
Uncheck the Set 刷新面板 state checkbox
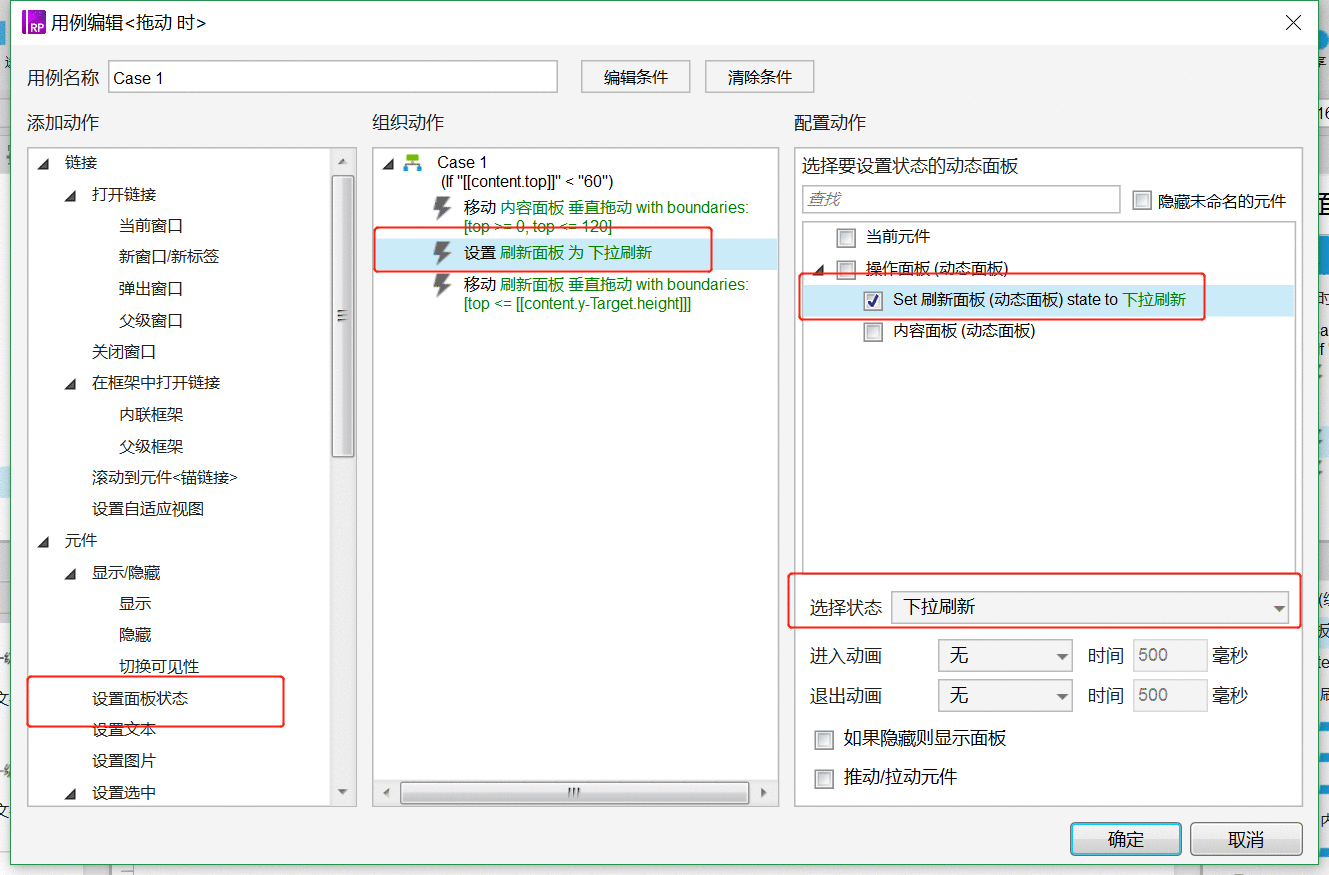pos(874,300)
